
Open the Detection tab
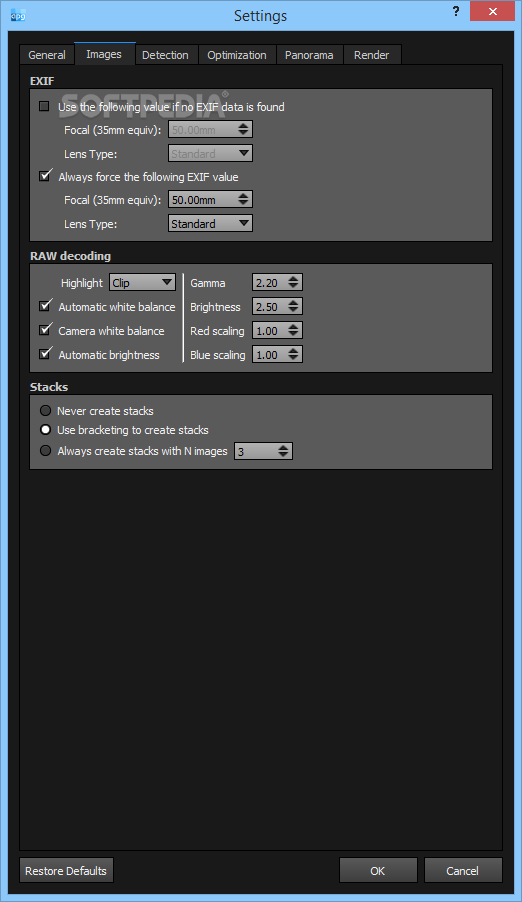165,55
